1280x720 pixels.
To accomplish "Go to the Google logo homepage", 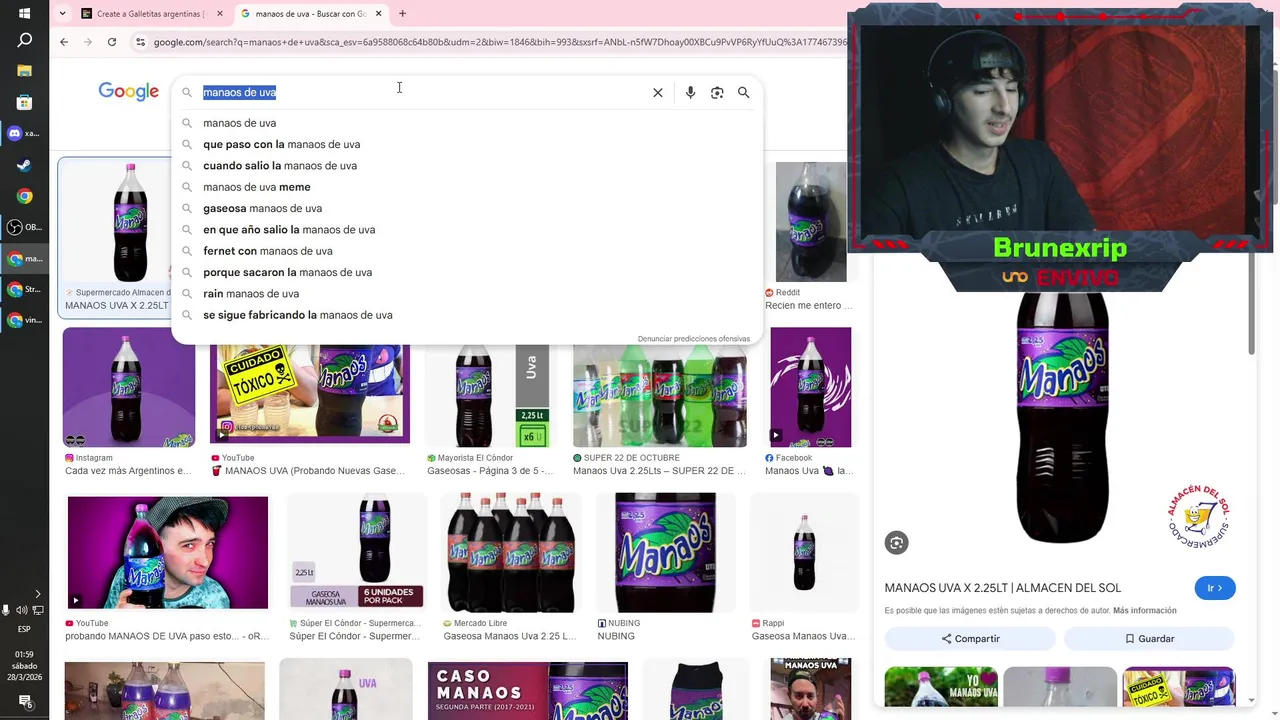I will (128, 91).
